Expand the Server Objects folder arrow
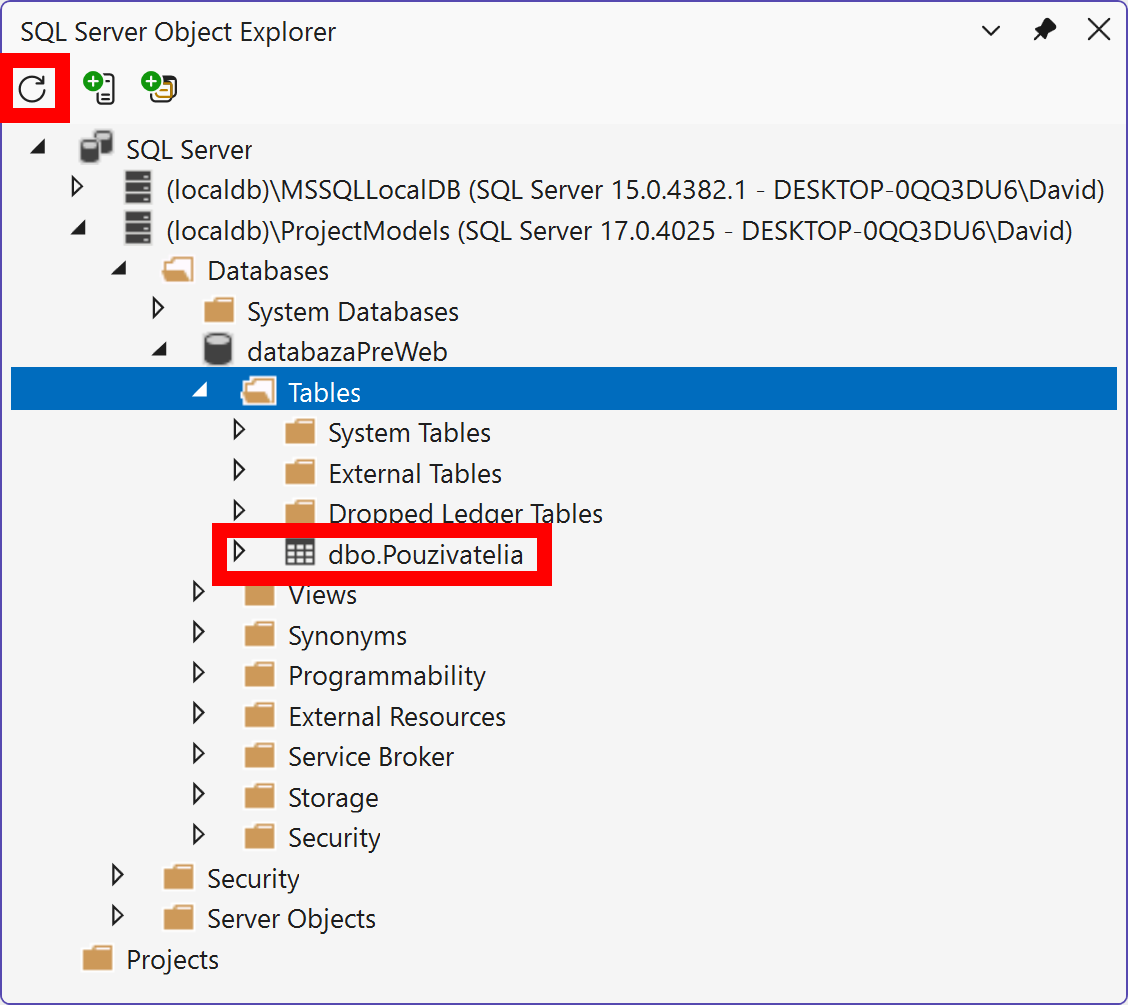 118,916
